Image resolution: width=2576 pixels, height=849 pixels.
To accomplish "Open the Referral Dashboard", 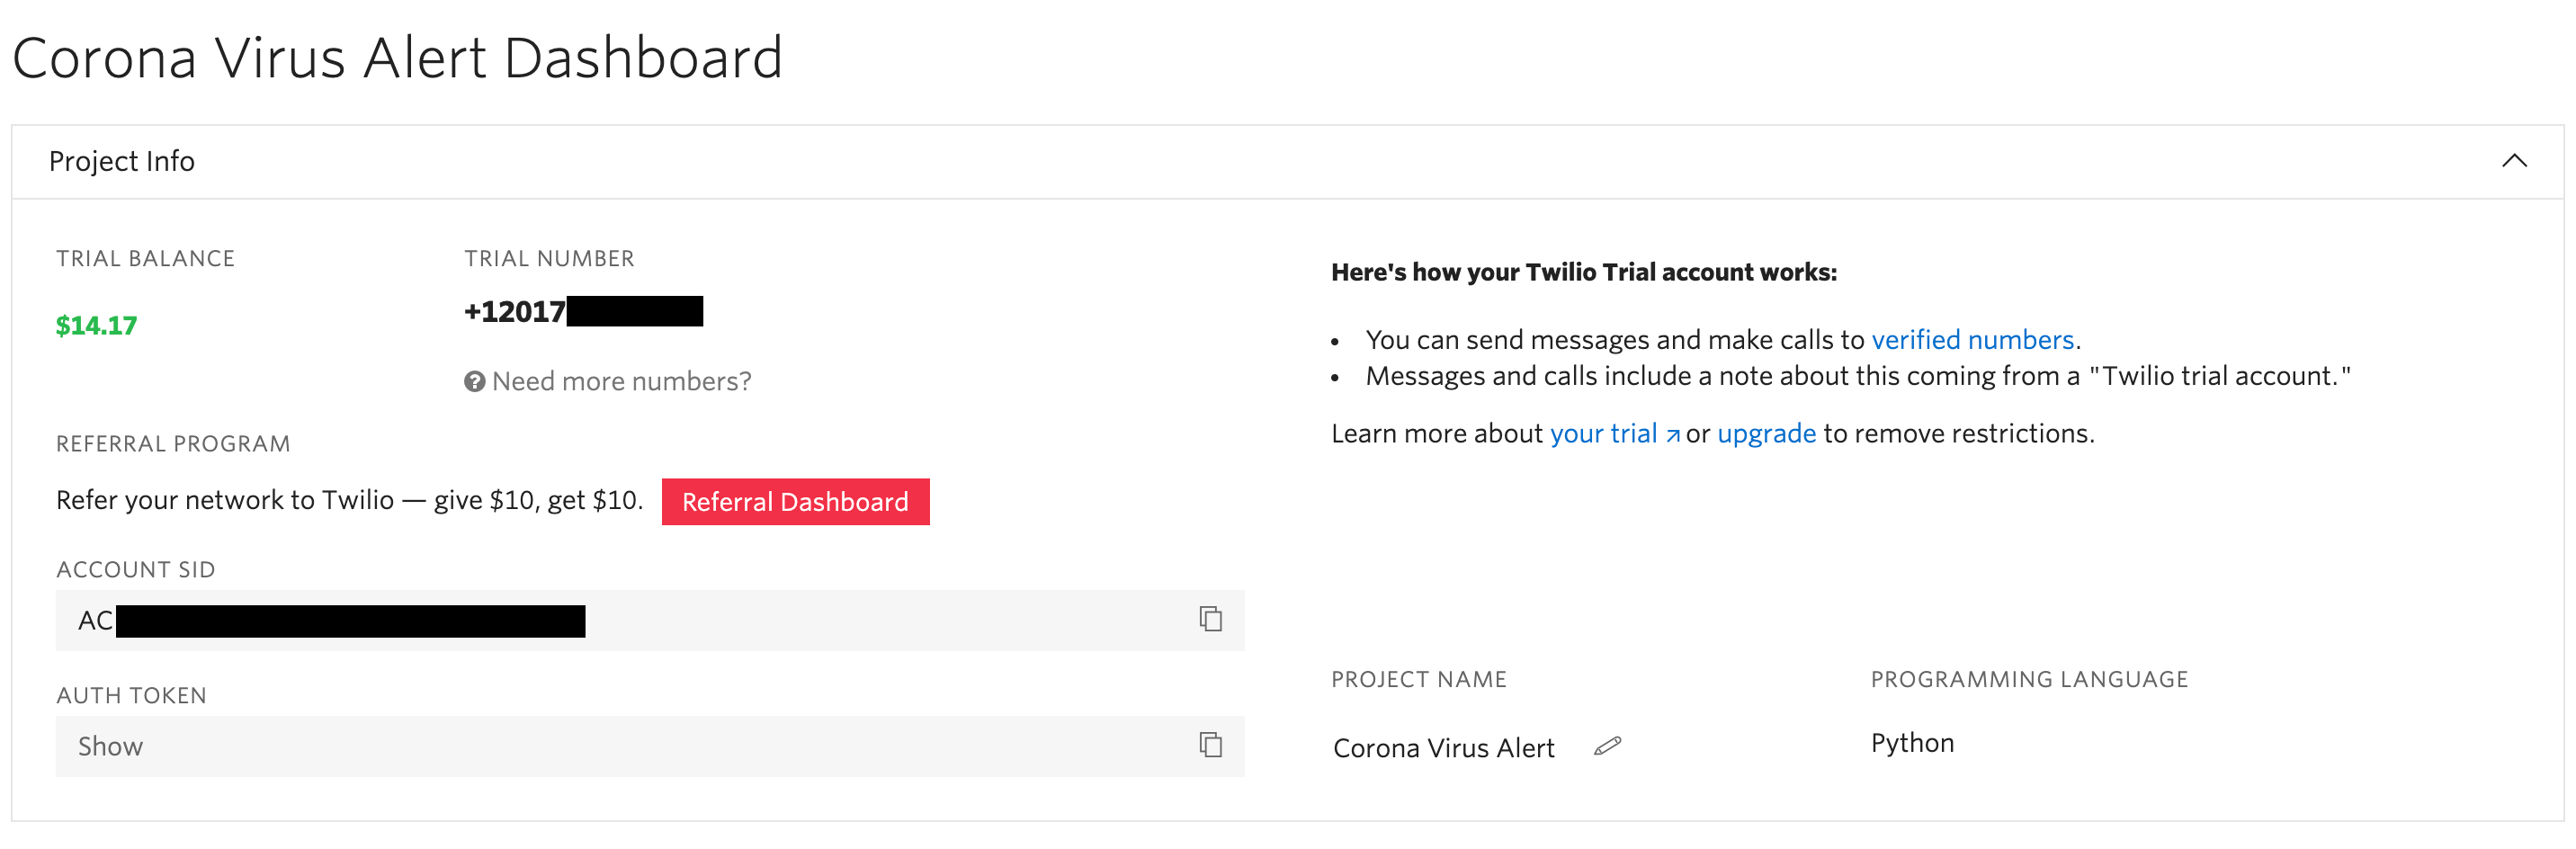I will pyautogui.click(x=795, y=501).
